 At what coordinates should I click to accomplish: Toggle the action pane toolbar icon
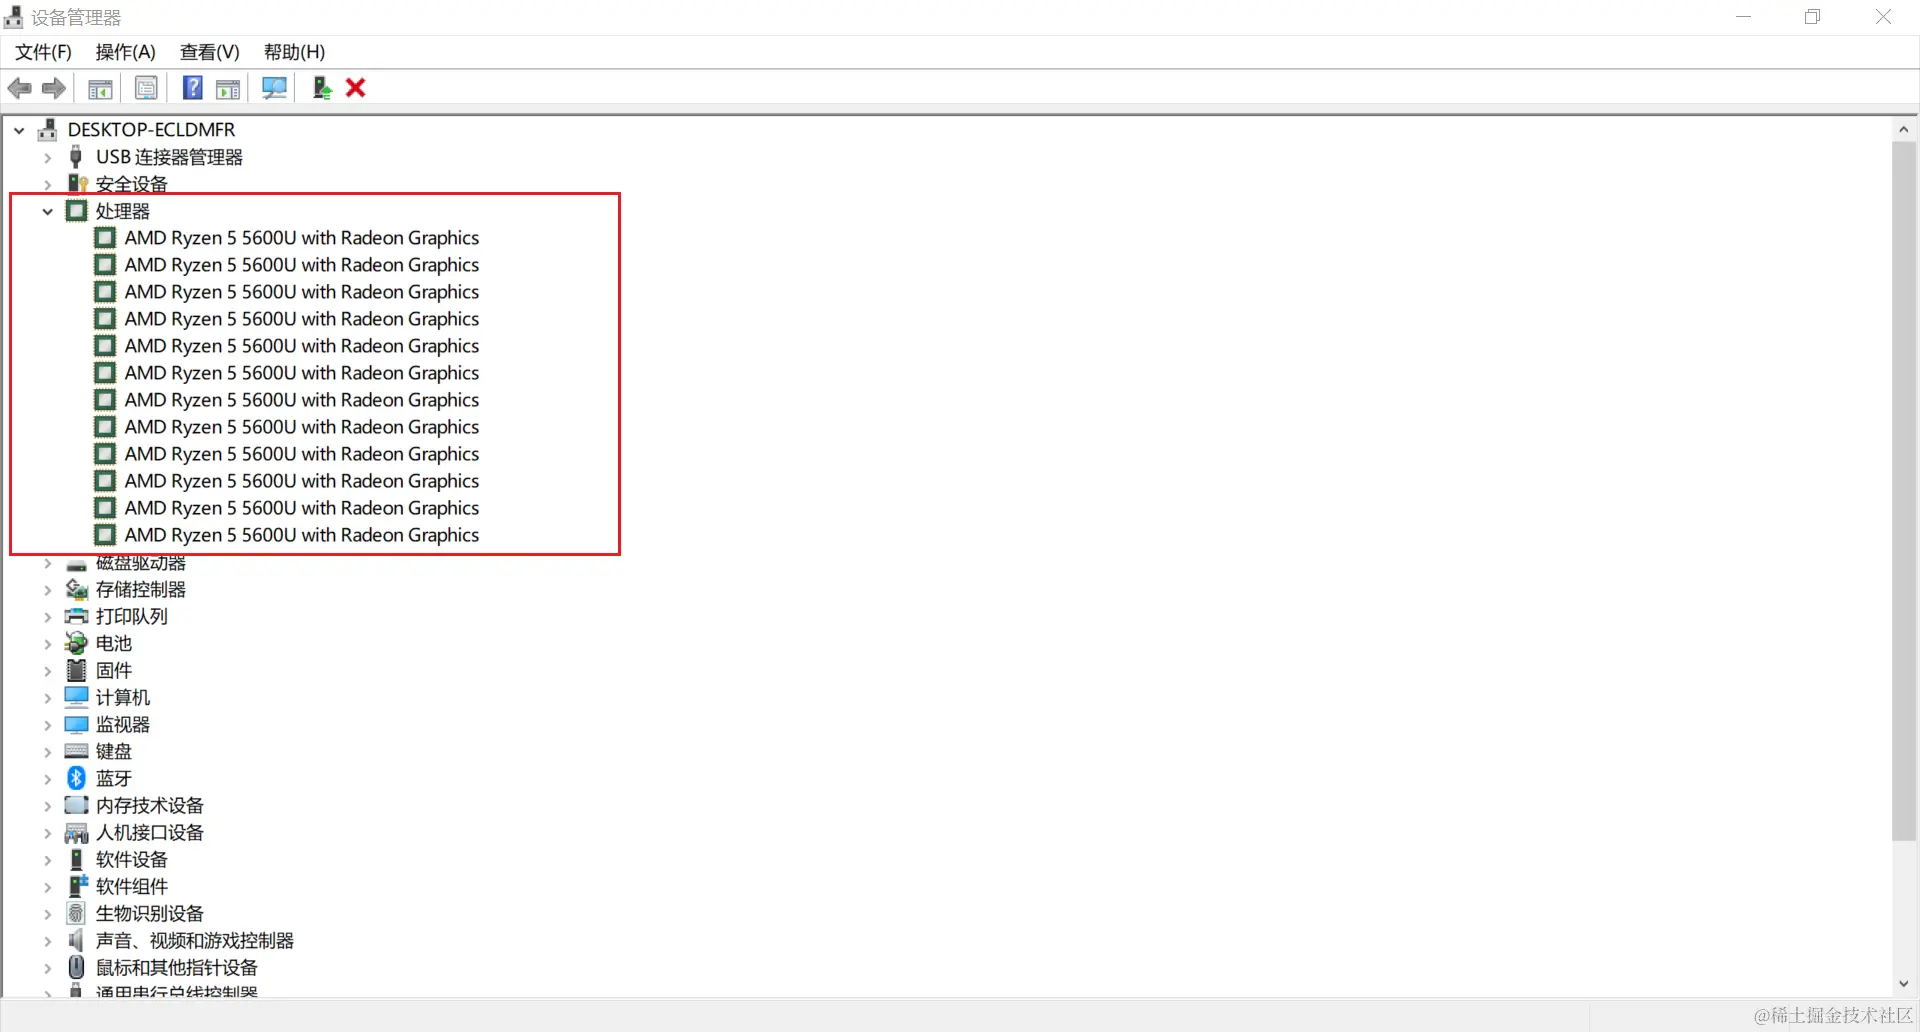point(228,88)
